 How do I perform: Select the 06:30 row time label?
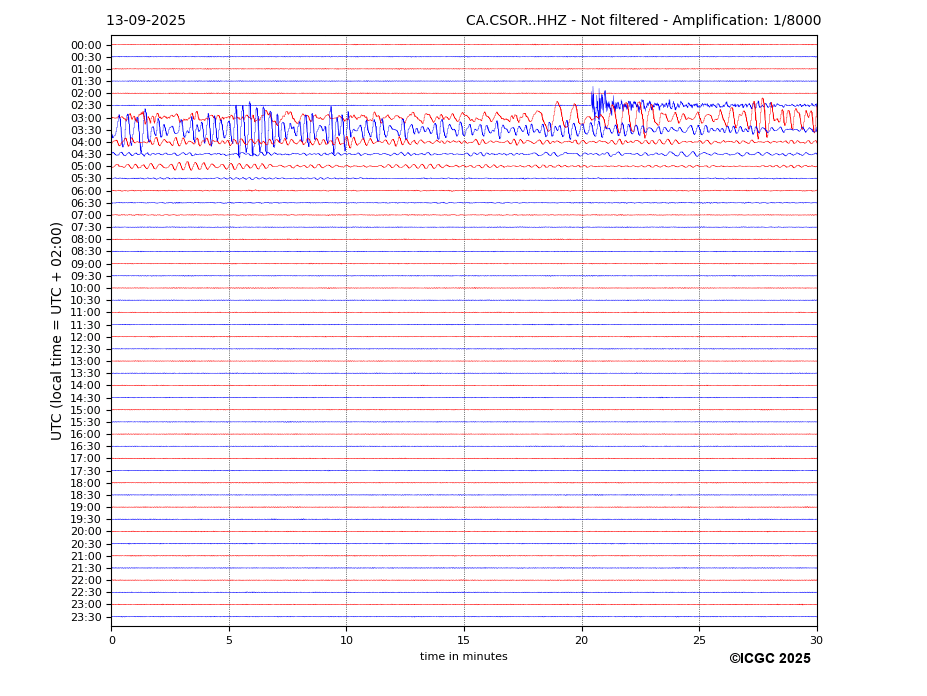click(x=86, y=203)
